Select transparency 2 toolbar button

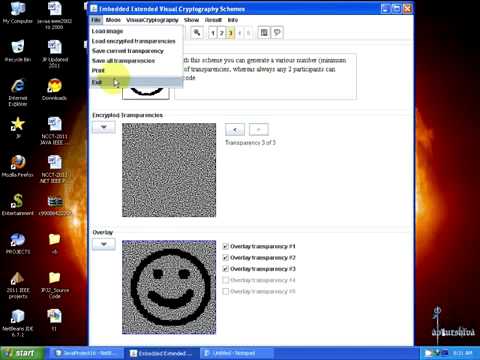click(222, 33)
